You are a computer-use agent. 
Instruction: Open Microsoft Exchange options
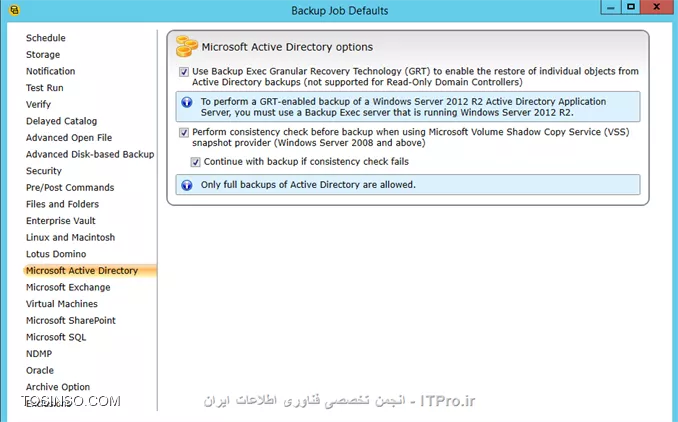pyautogui.click(x=68, y=288)
